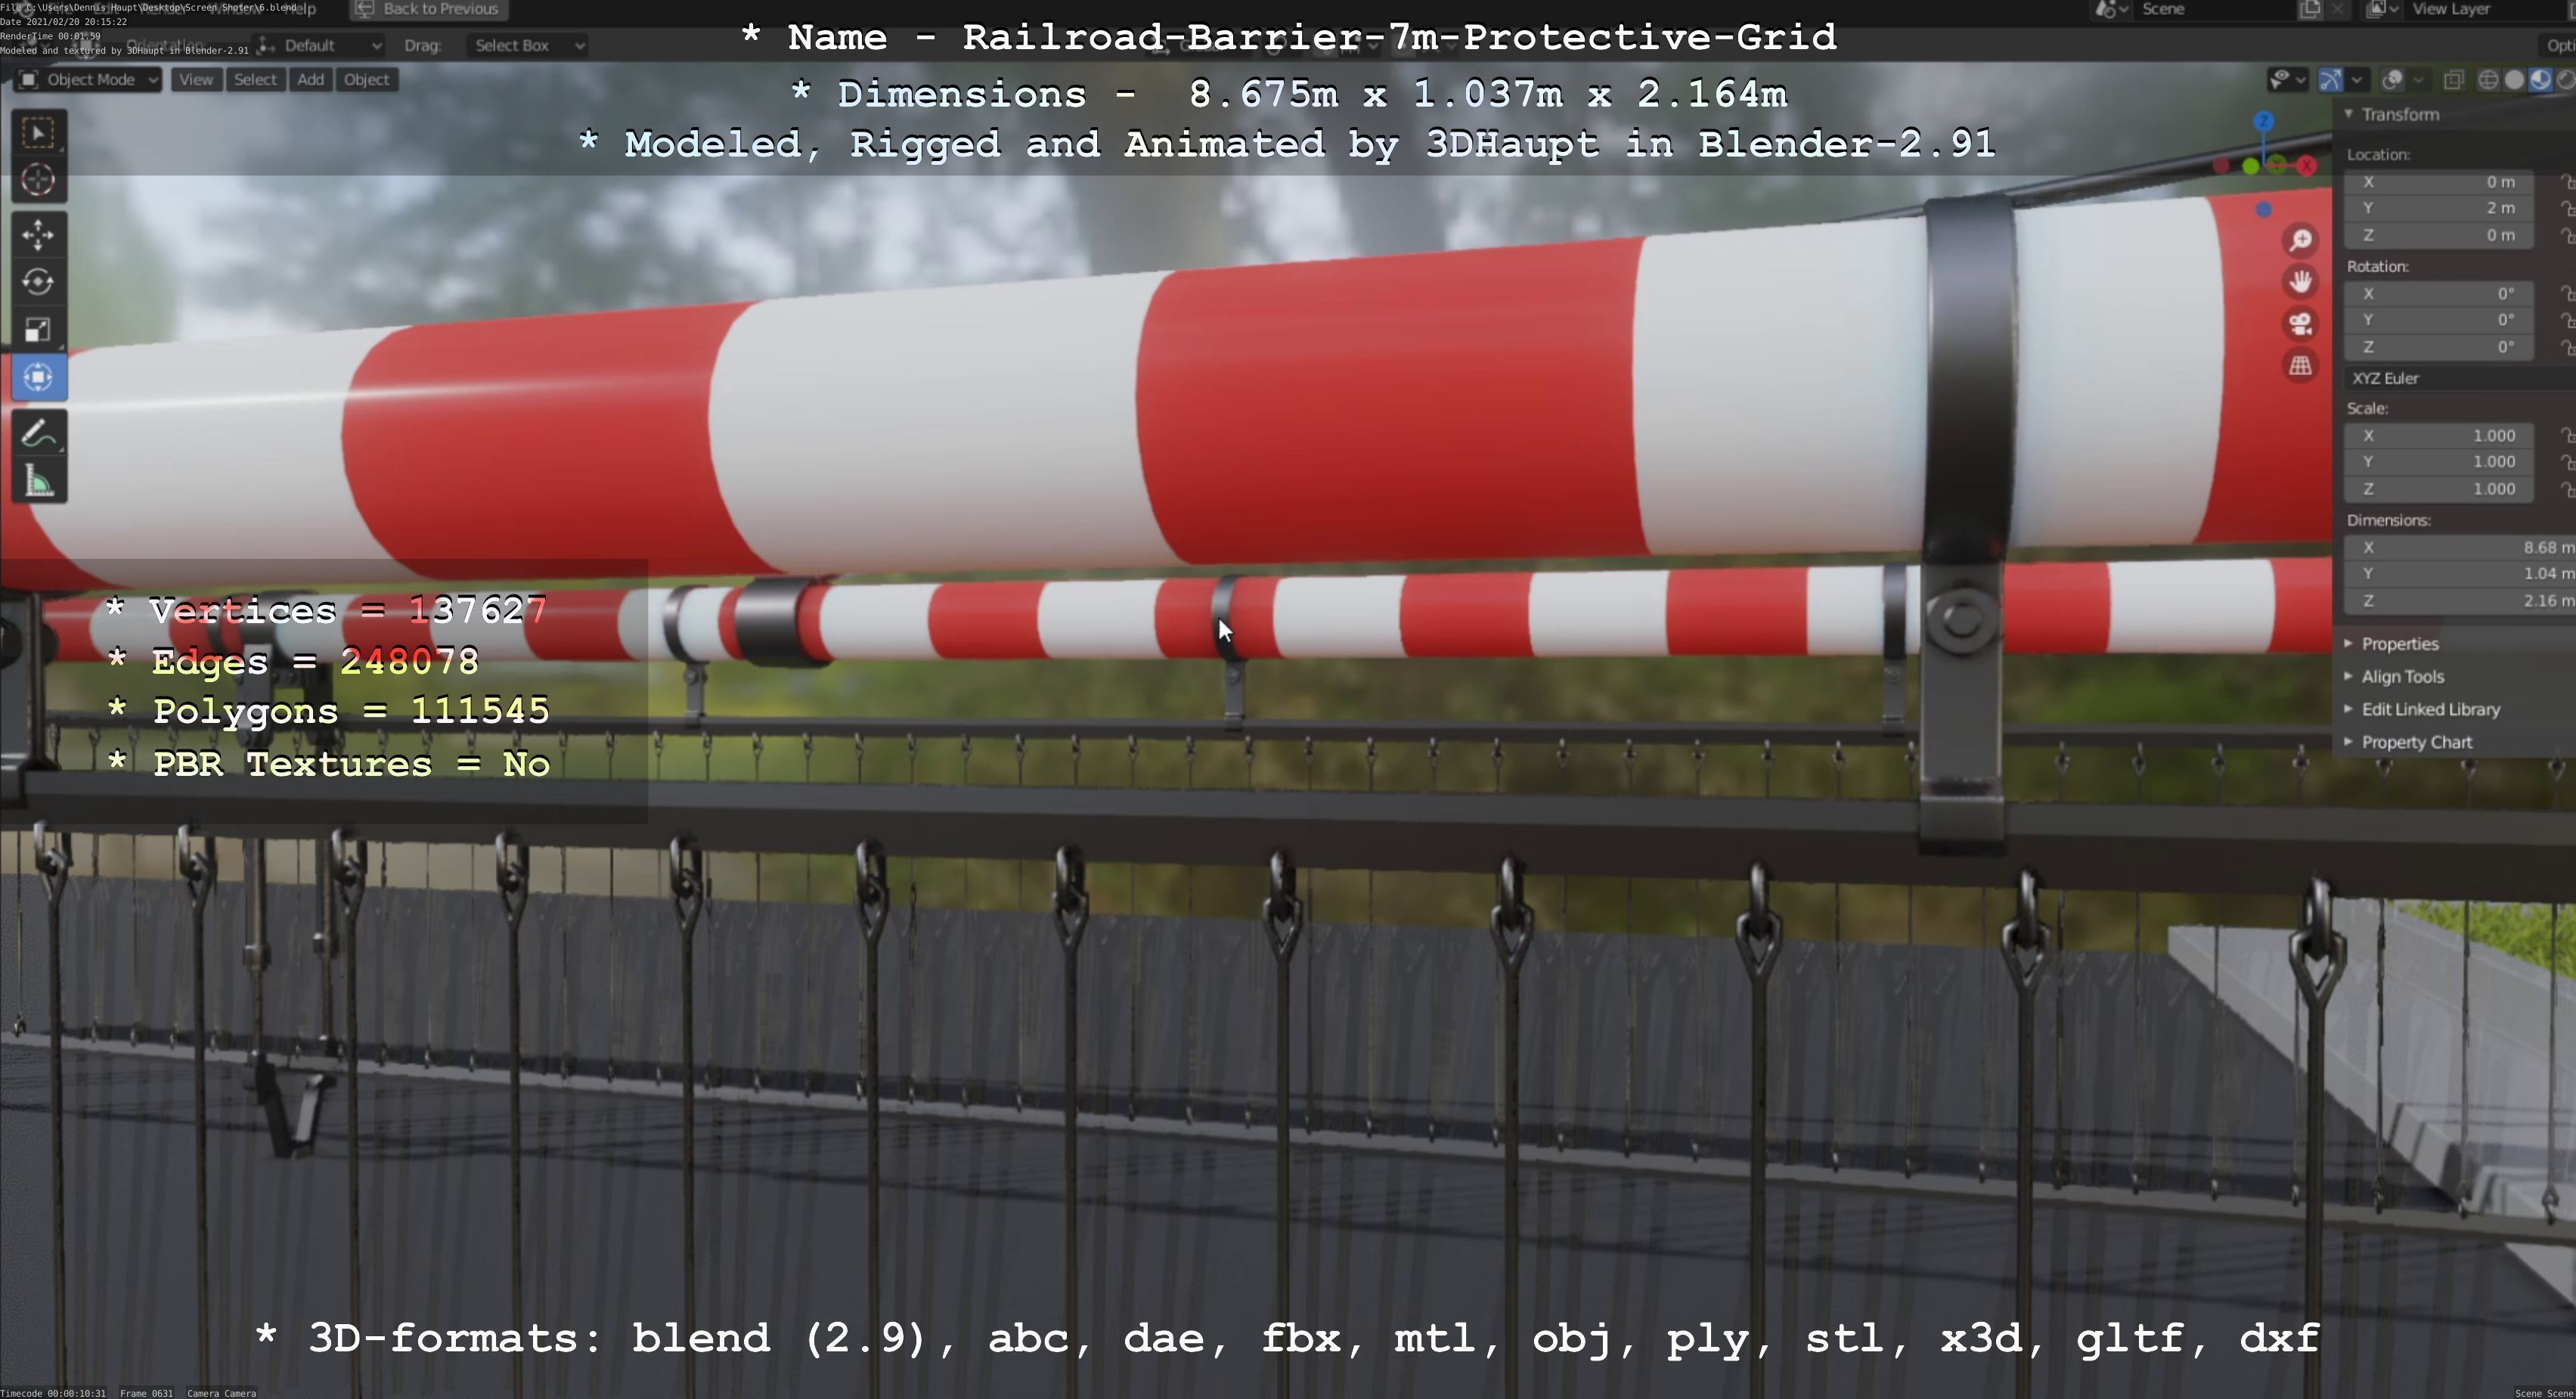2576x1399 pixels.
Task: Click the Rotation Z field
Action: tap(2440, 347)
